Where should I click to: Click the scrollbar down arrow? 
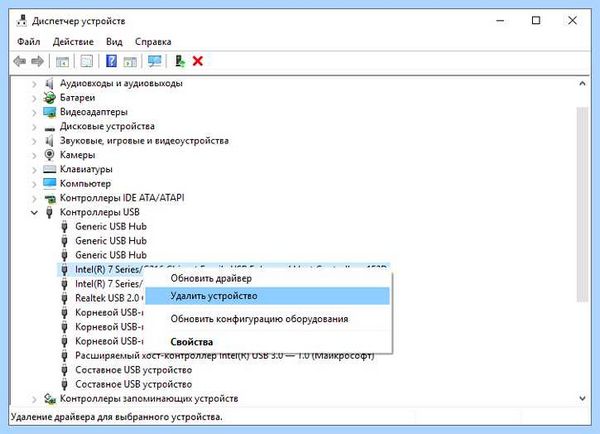tap(582, 398)
